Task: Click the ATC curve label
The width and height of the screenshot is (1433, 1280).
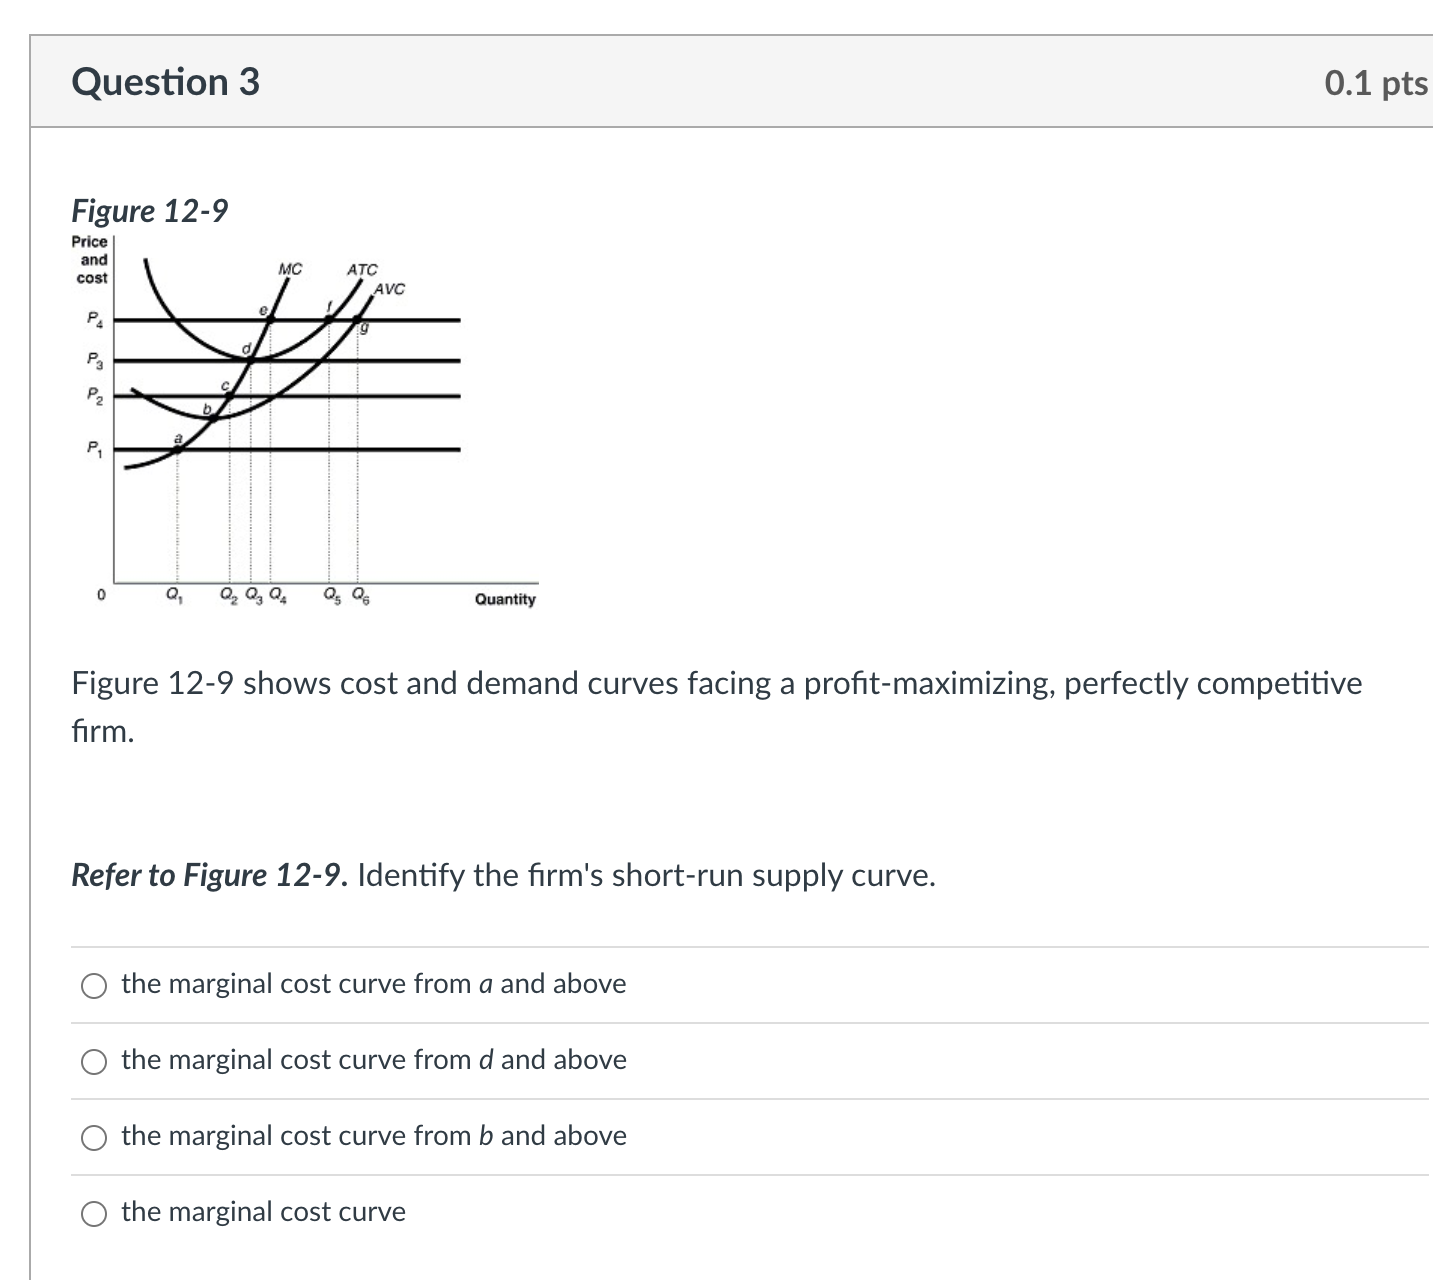Action: 361,268
